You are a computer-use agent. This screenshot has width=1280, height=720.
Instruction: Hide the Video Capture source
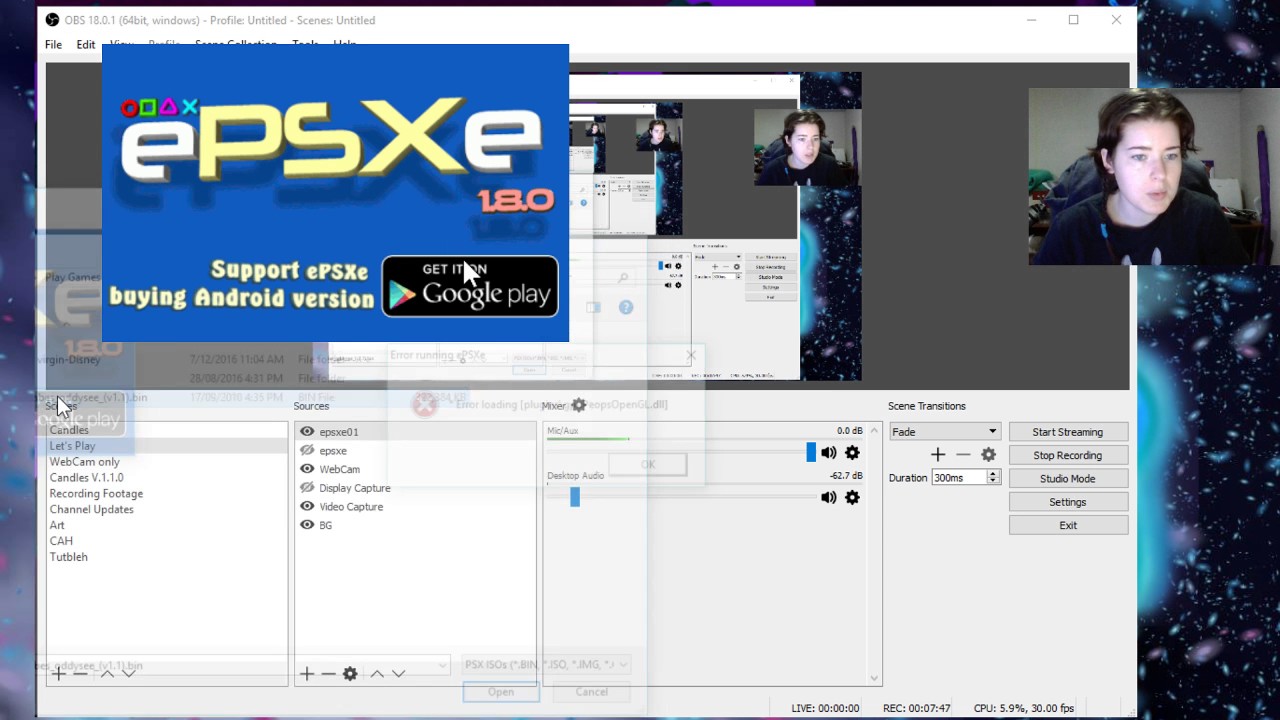point(307,507)
